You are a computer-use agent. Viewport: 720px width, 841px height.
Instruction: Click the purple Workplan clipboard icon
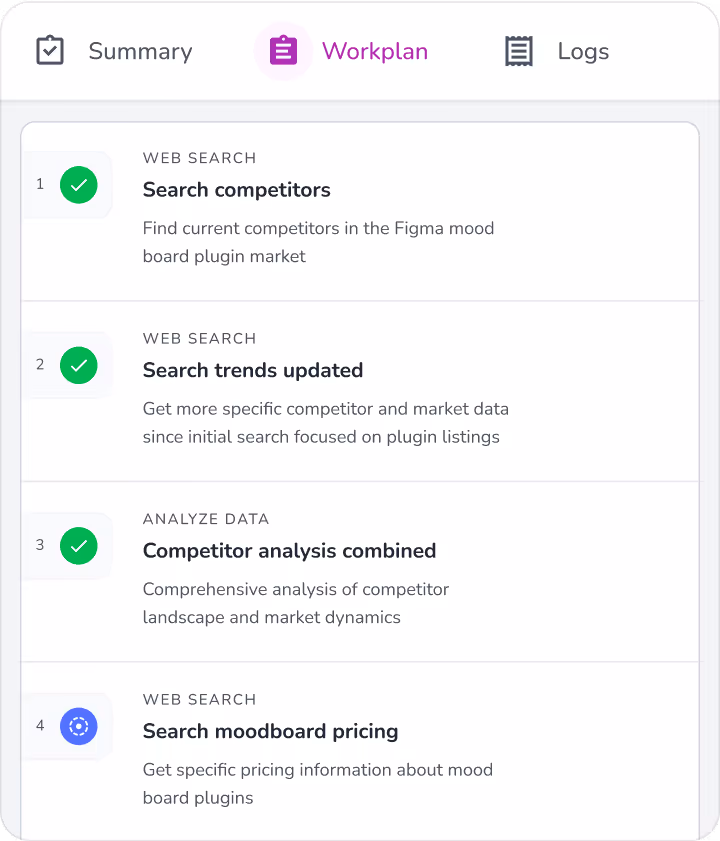(x=283, y=51)
